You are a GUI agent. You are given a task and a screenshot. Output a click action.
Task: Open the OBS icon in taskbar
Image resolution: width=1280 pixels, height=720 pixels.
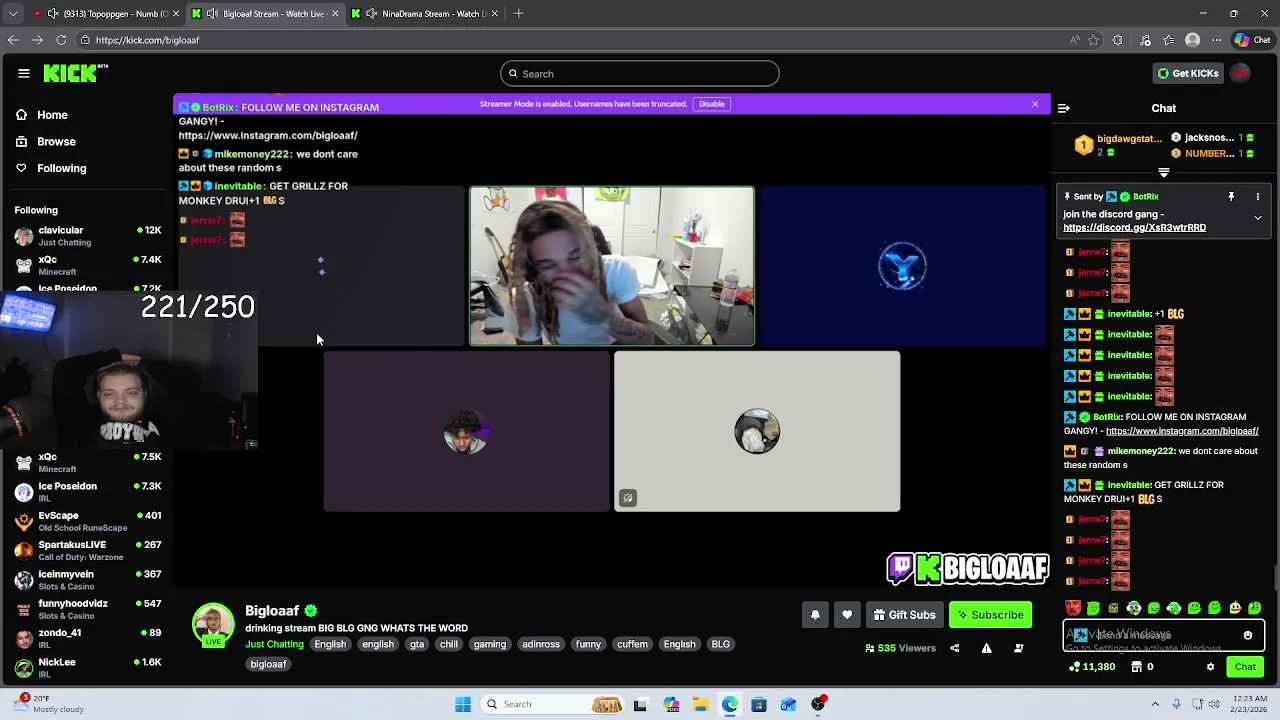pyautogui.click(x=818, y=704)
